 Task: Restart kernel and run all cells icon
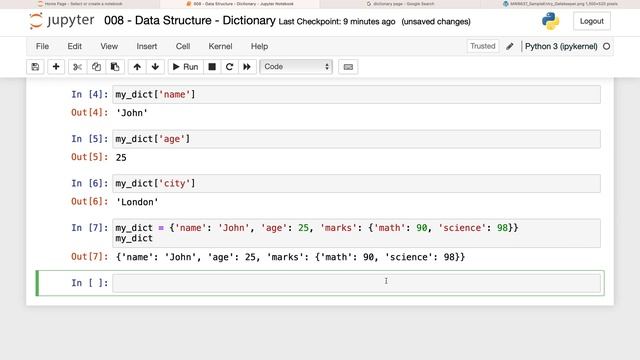247,67
